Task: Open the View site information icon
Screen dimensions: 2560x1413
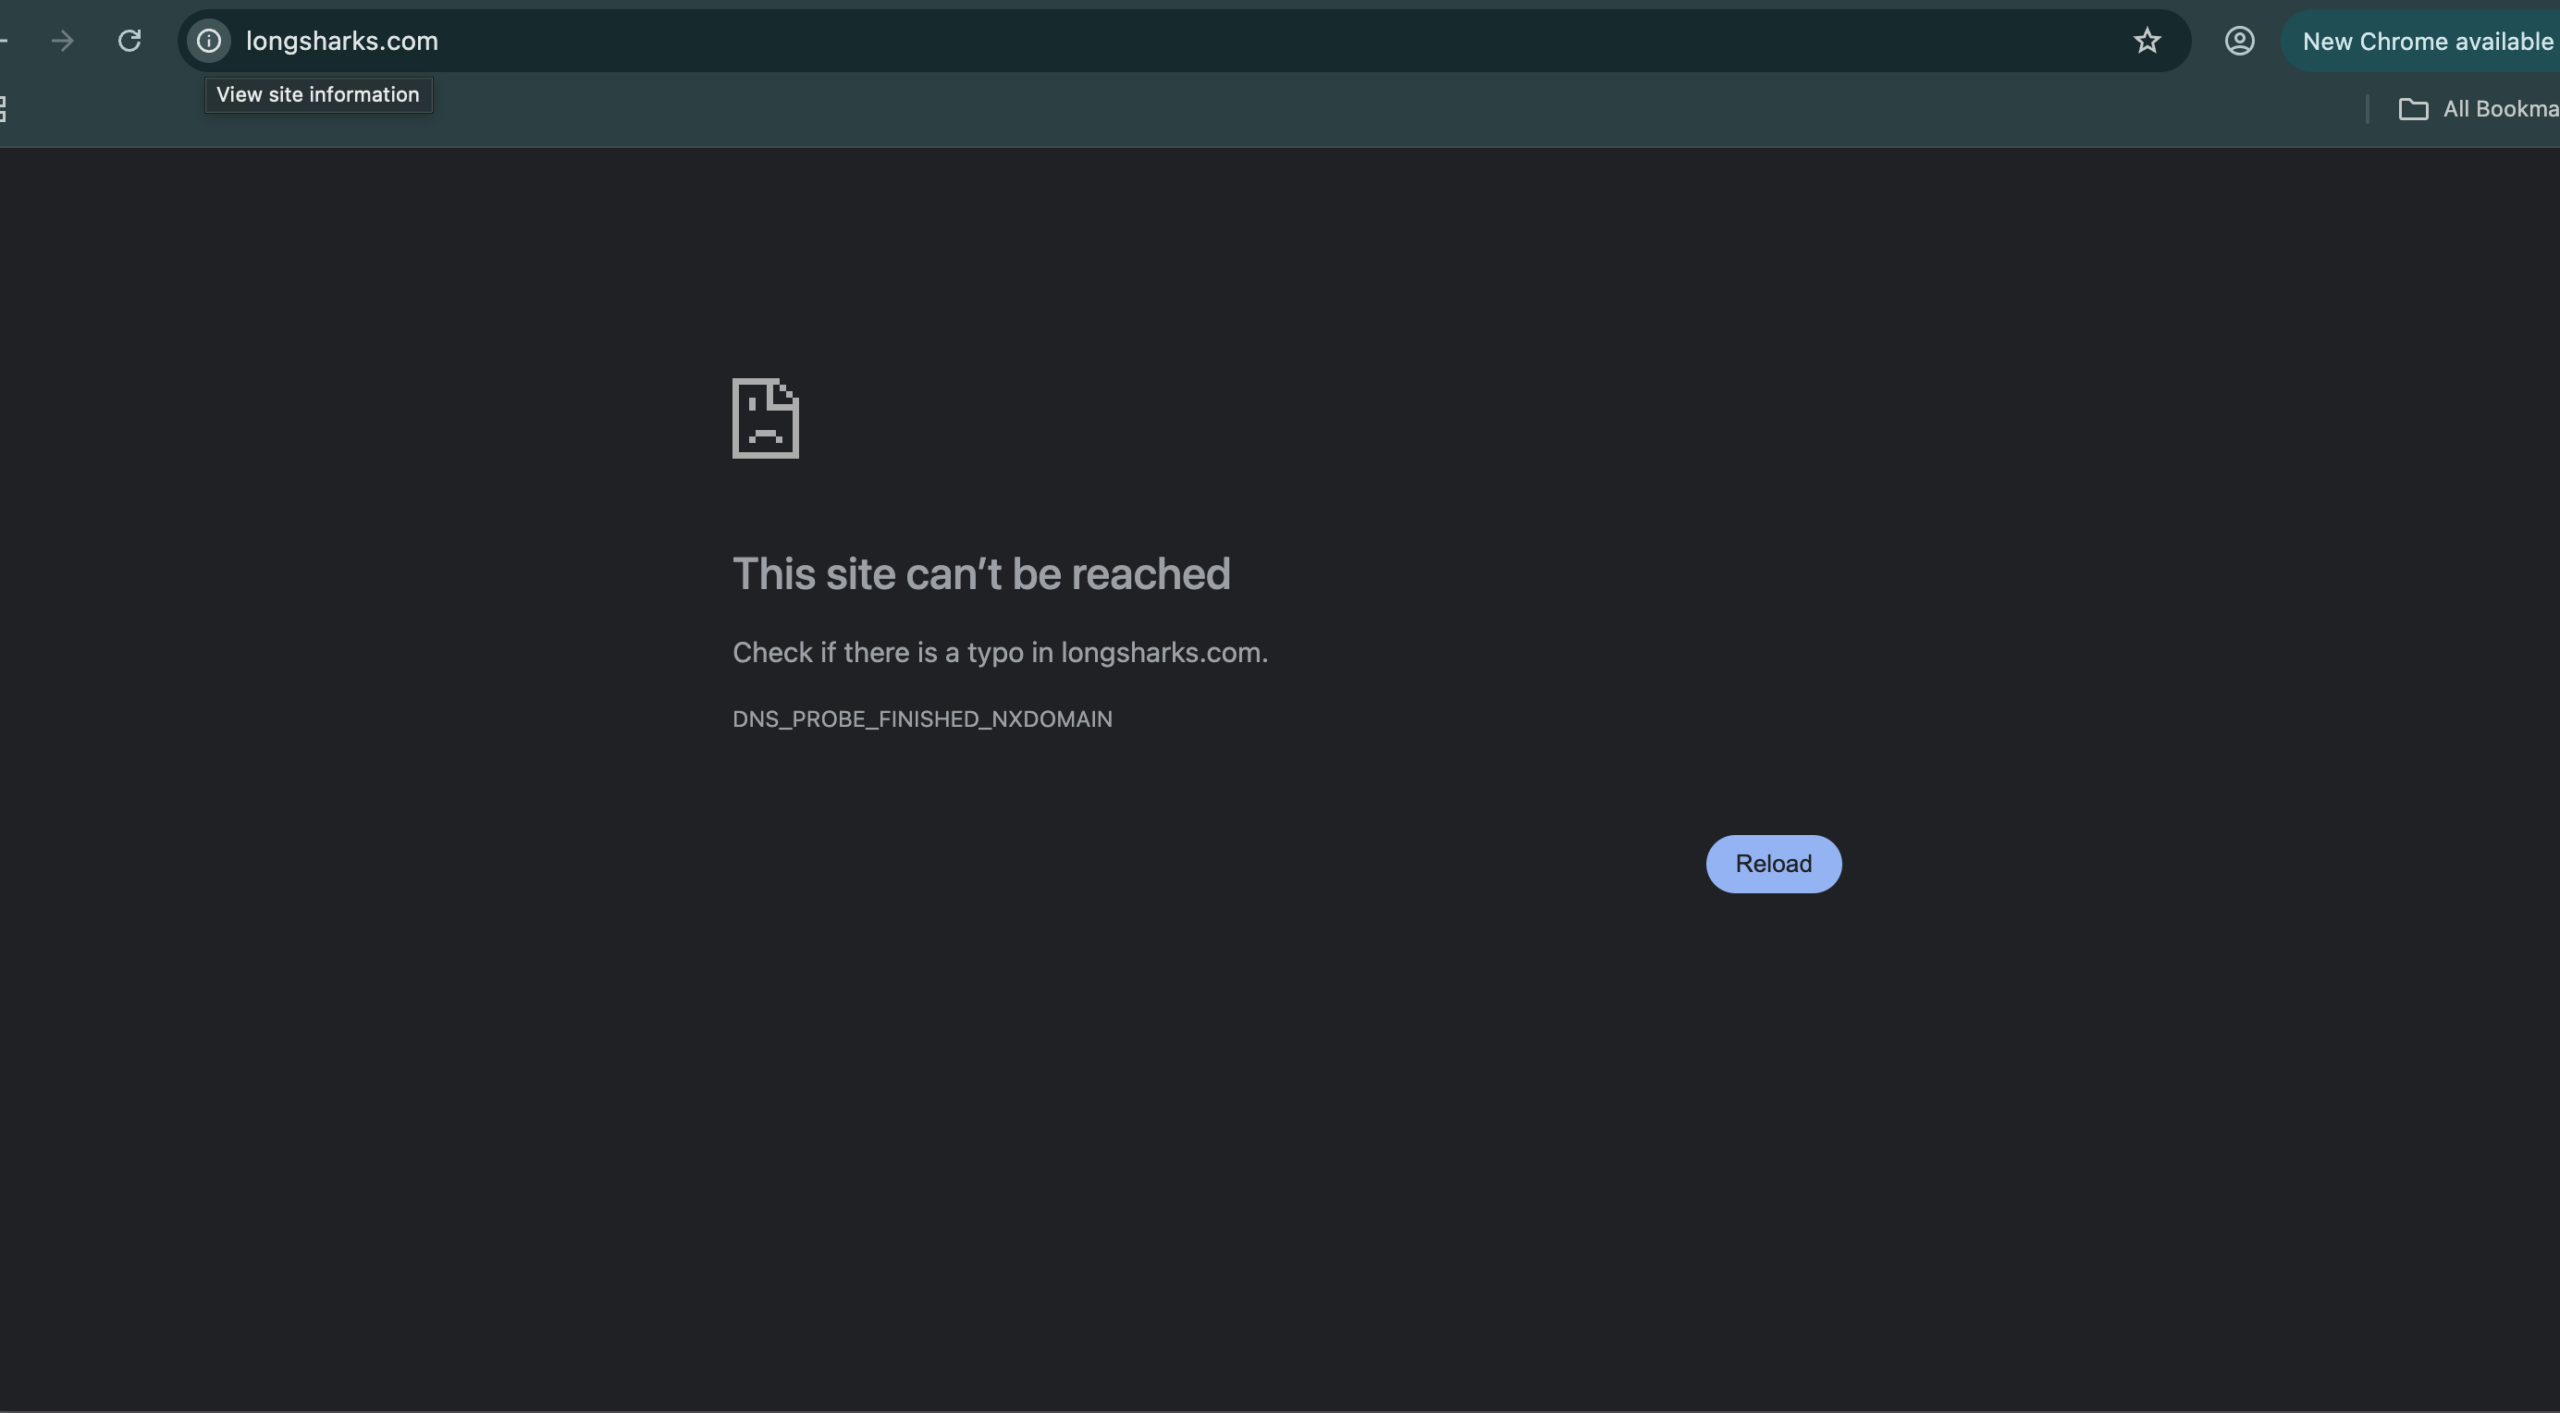Action: 208,41
